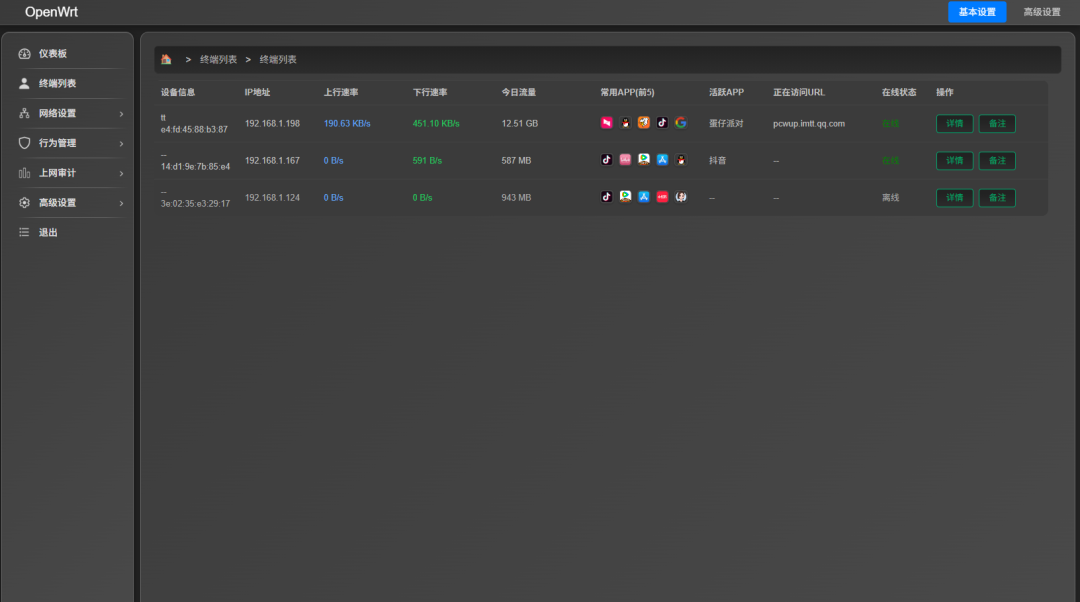Click IP address 192.168.1.198
Screen dimensions: 1080x602
click(272, 123)
